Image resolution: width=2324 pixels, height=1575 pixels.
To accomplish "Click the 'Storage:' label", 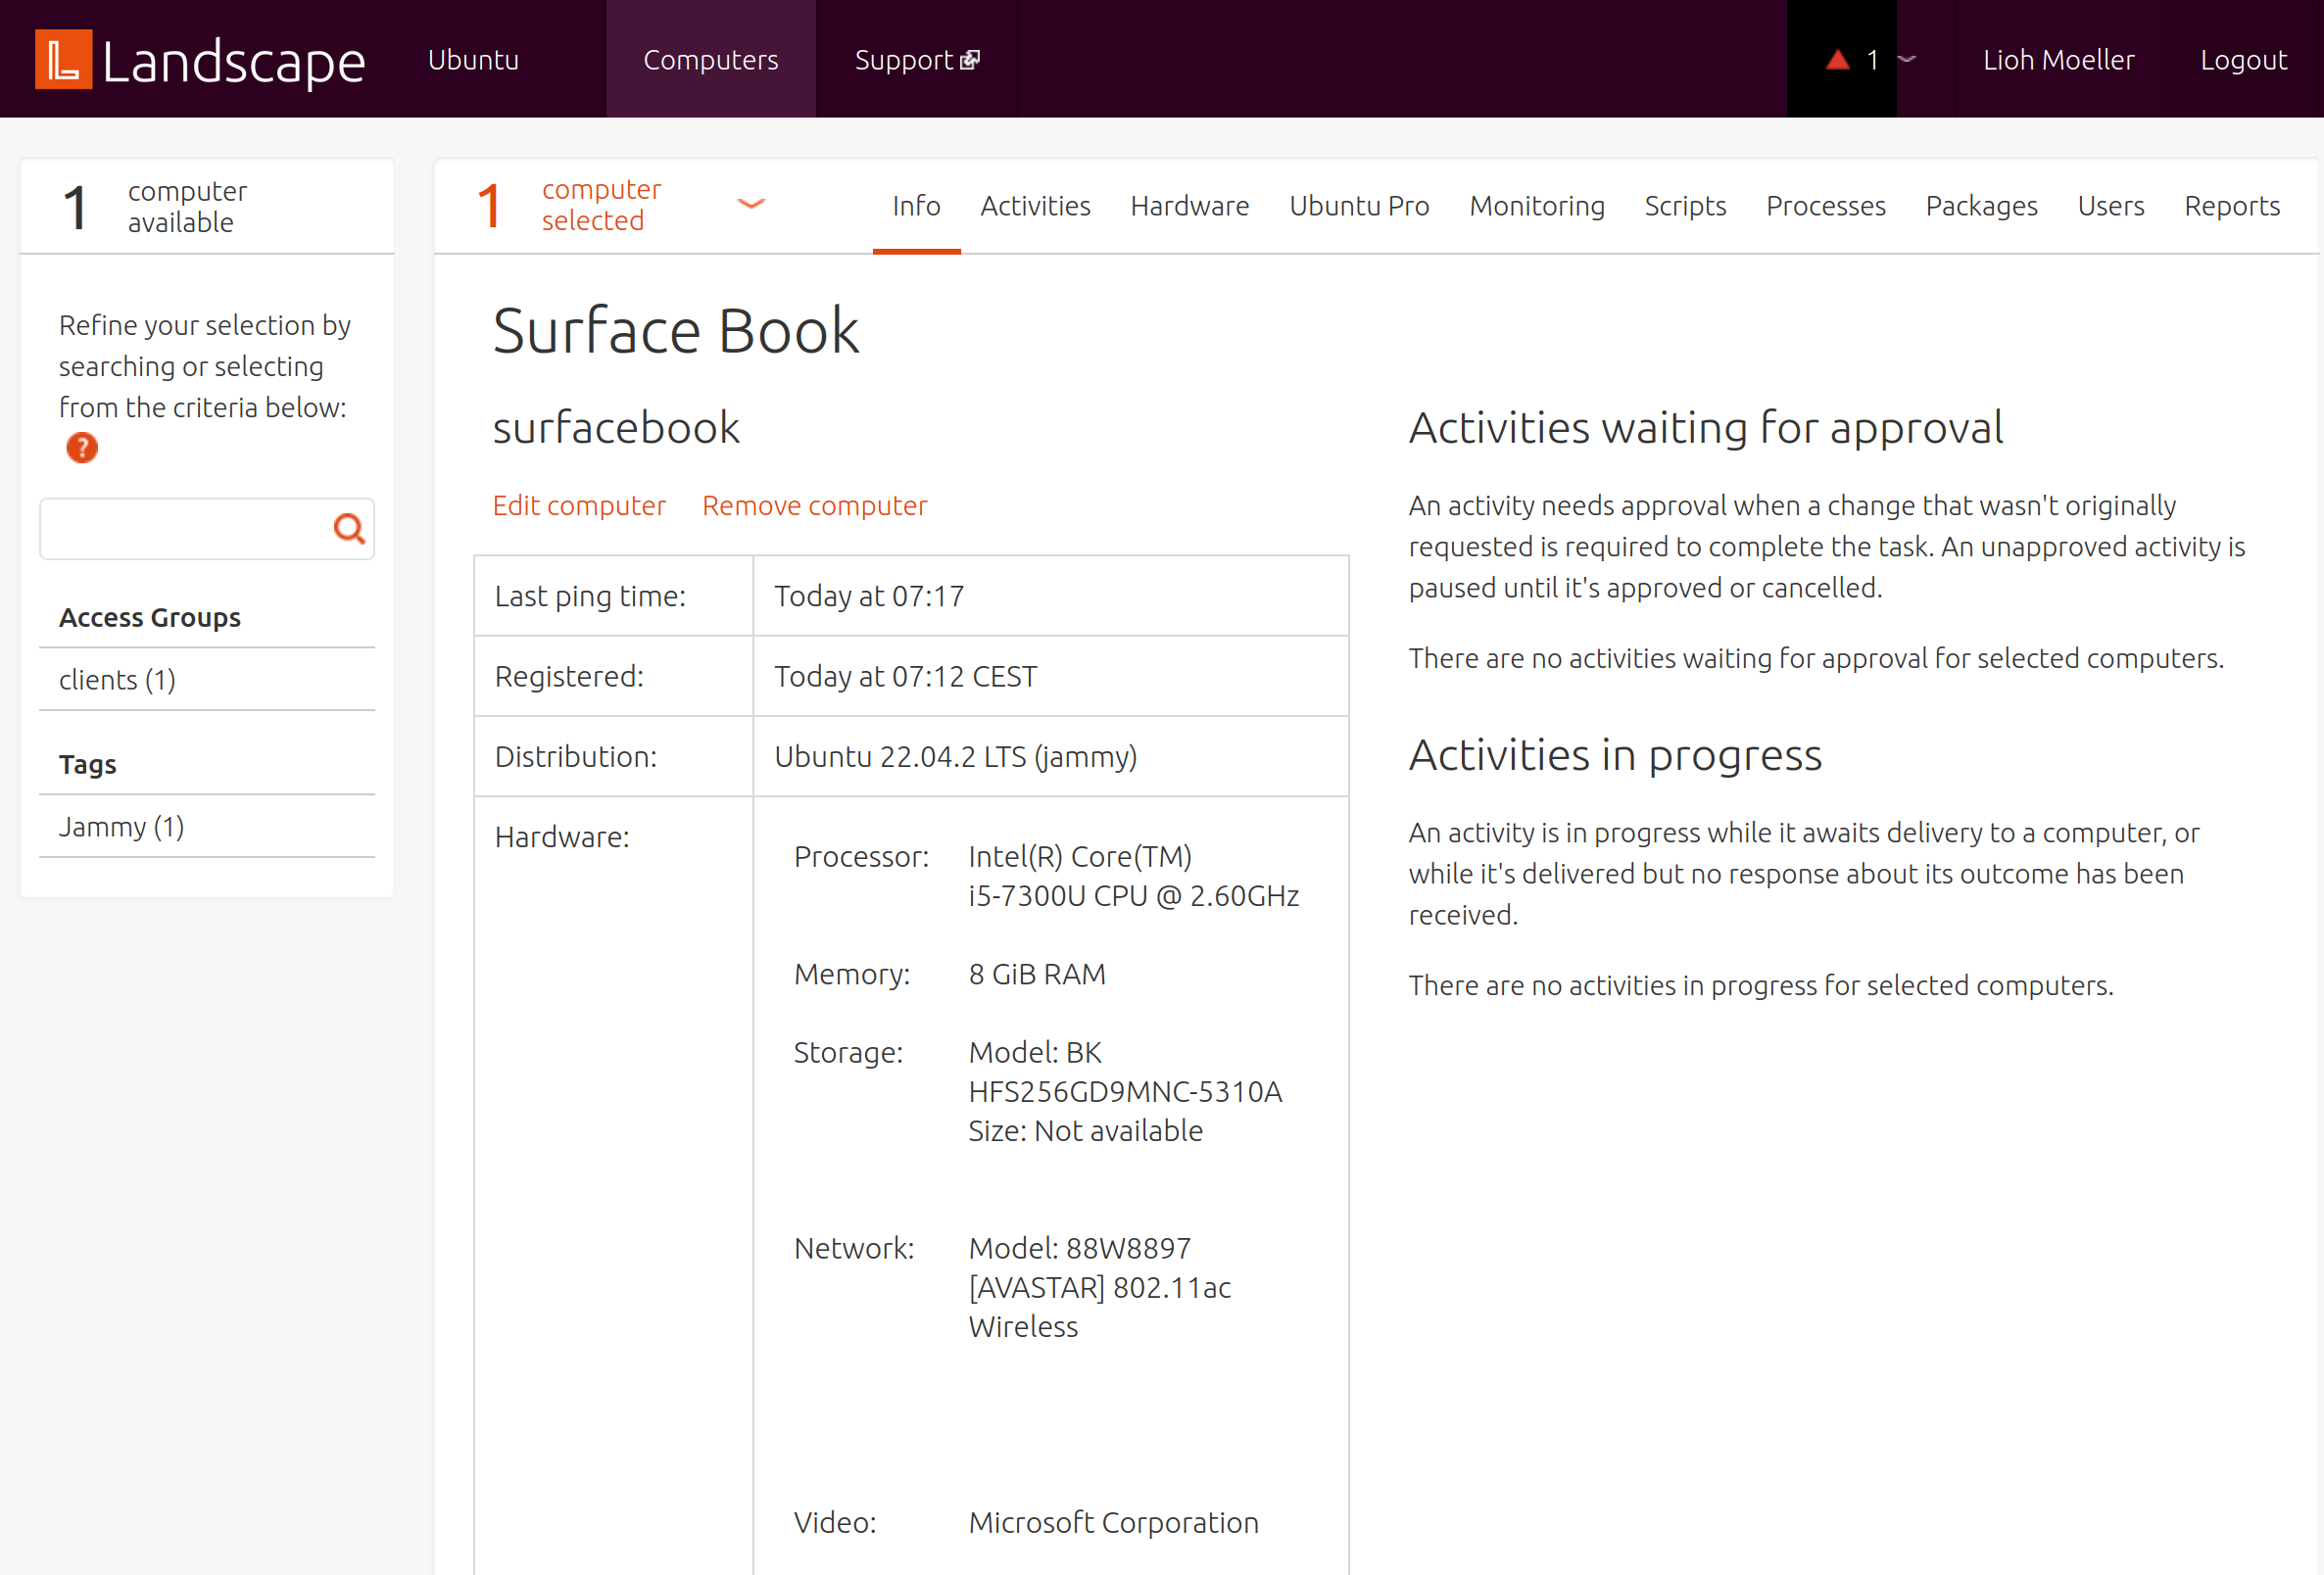I will (848, 1052).
